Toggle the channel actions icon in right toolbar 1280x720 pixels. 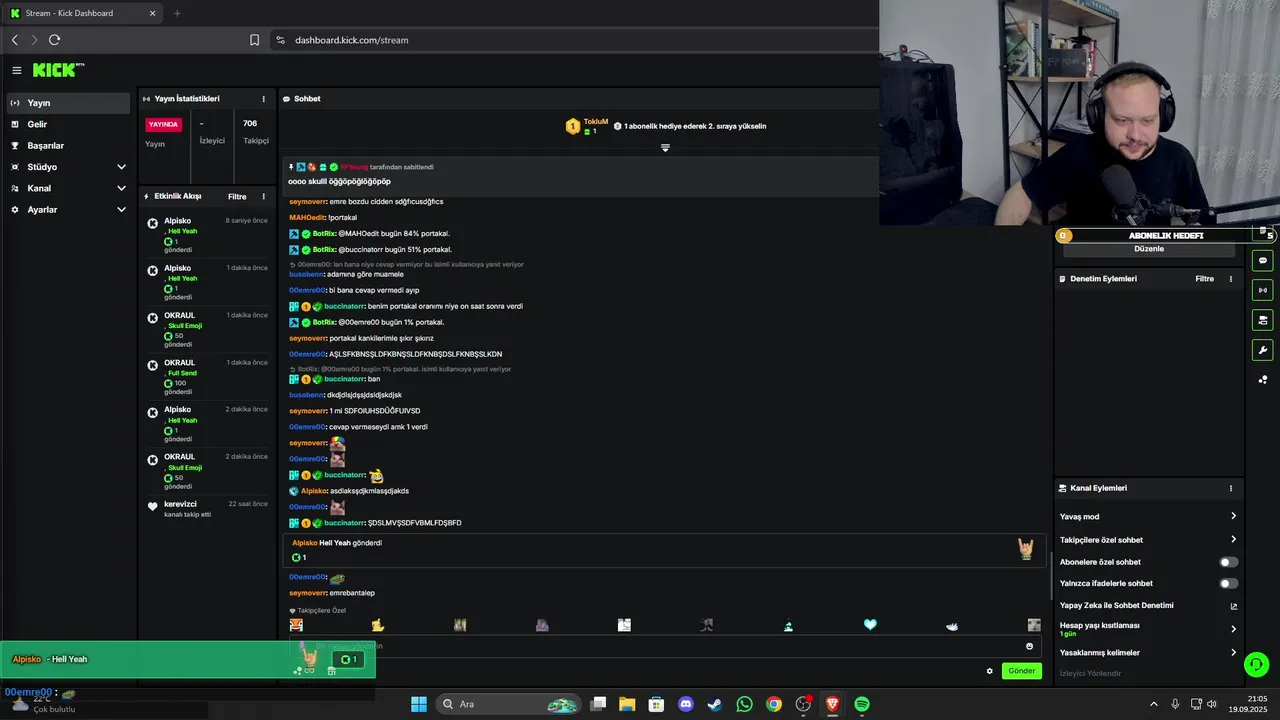coord(1263,320)
